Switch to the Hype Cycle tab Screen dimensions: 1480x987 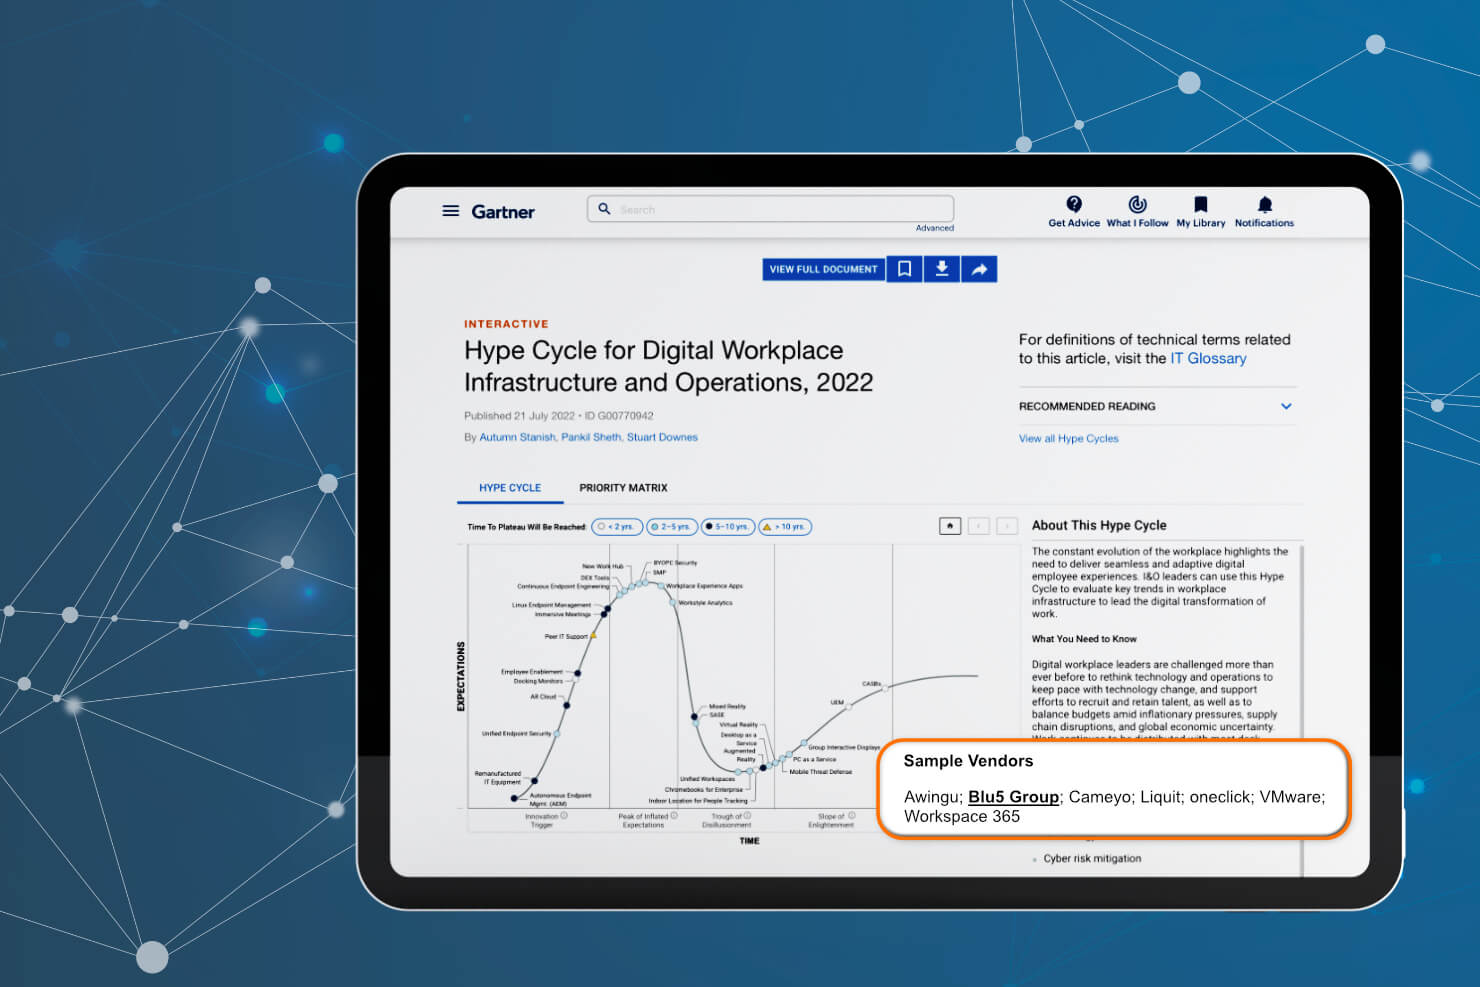[x=510, y=488]
